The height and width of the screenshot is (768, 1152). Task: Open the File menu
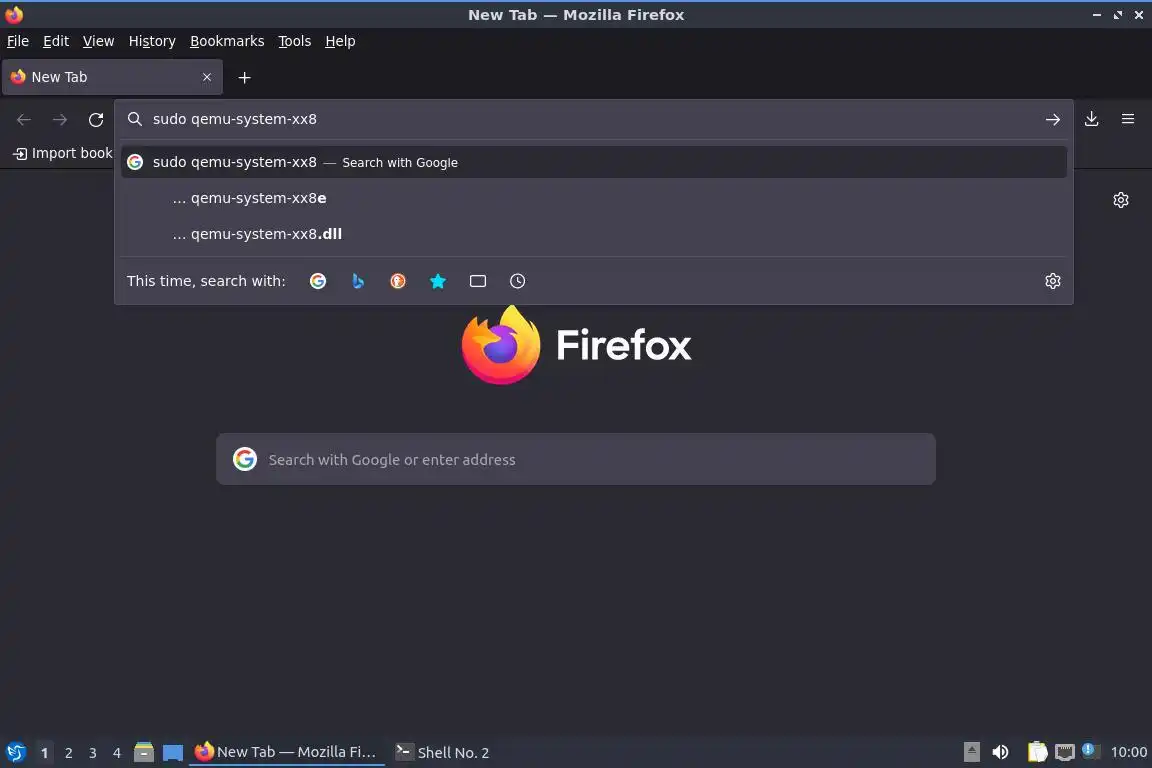coord(18,41)
